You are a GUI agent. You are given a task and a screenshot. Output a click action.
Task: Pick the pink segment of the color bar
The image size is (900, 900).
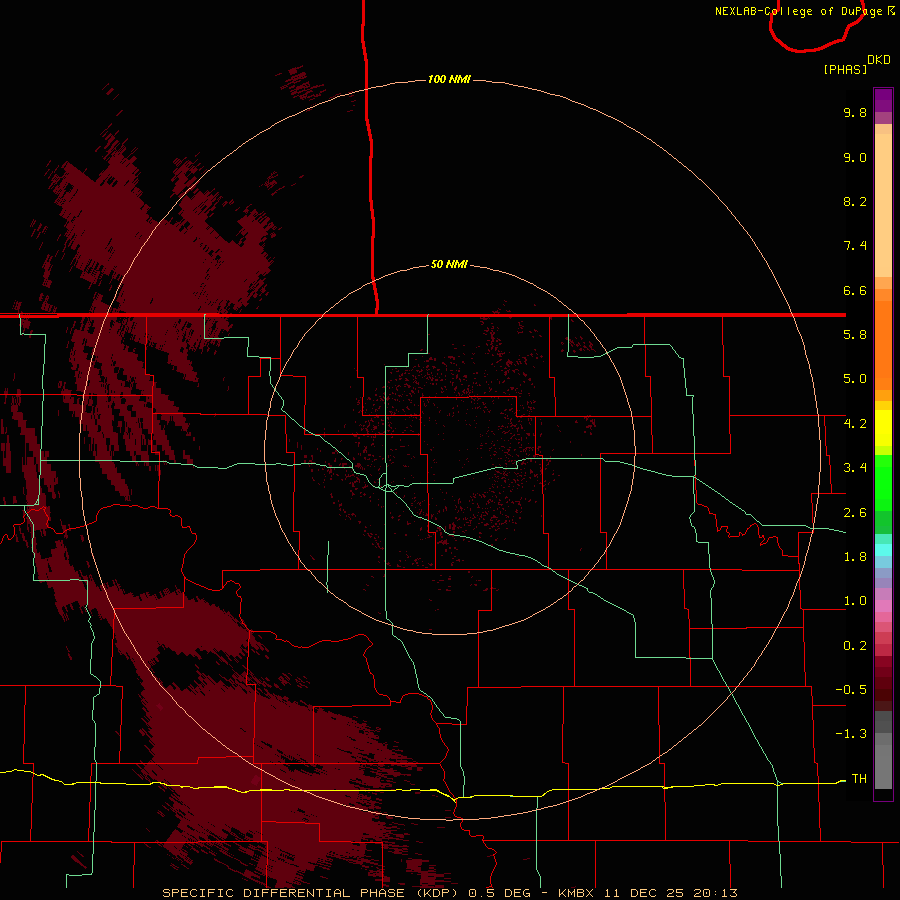tap(883, 606)
